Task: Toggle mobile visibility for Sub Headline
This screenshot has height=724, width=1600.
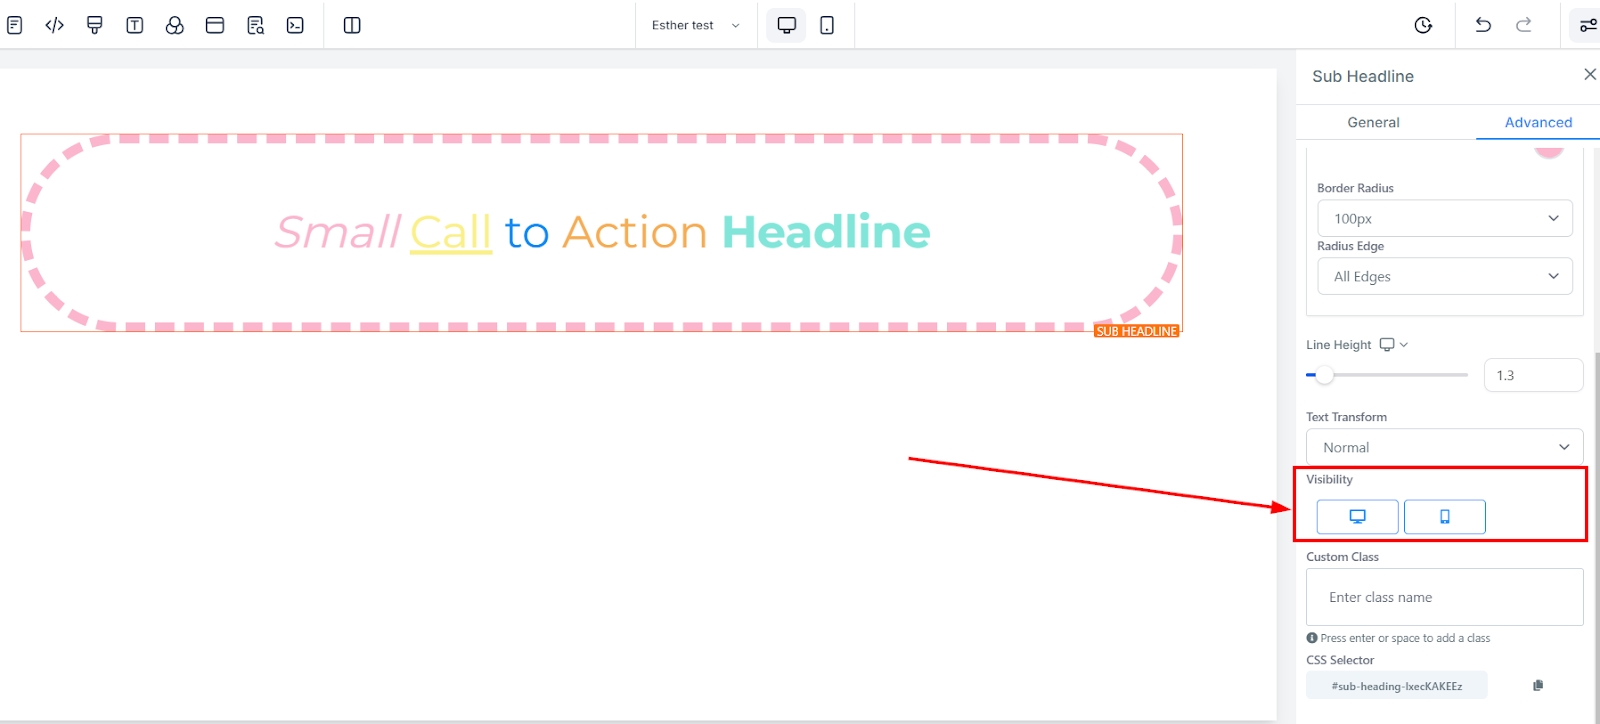Action: (1444, 517)
